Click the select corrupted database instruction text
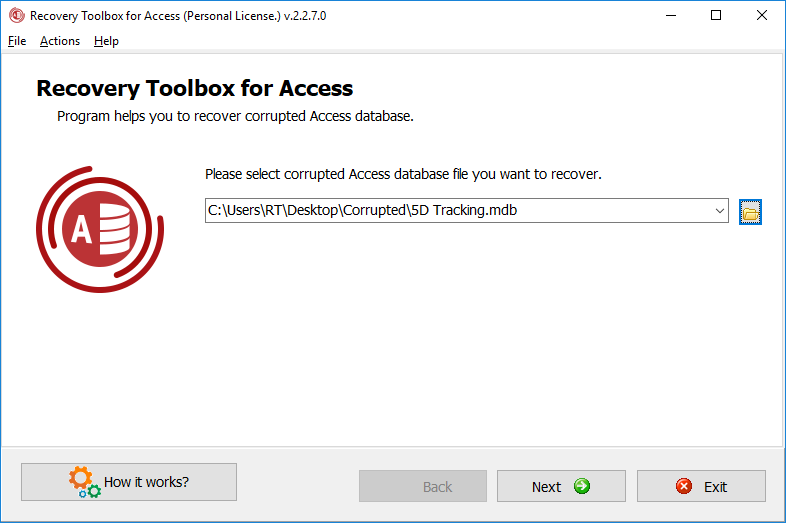 pyautogui.click(x=403, y=174)
